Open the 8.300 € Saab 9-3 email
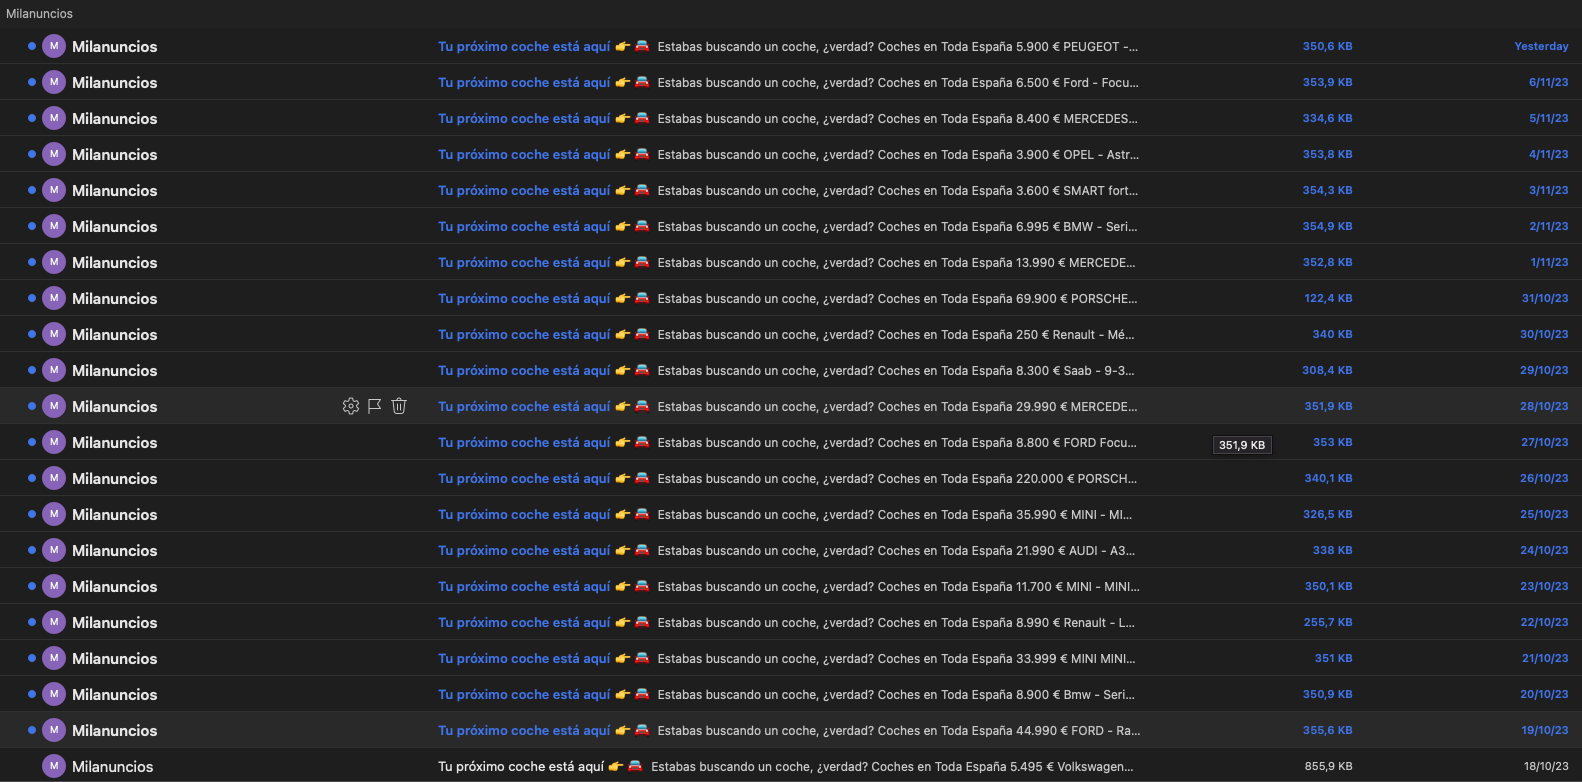Image resolution: width=1582 pixels, height=782 pixels. pyautogui.click(x=791, y=370)
